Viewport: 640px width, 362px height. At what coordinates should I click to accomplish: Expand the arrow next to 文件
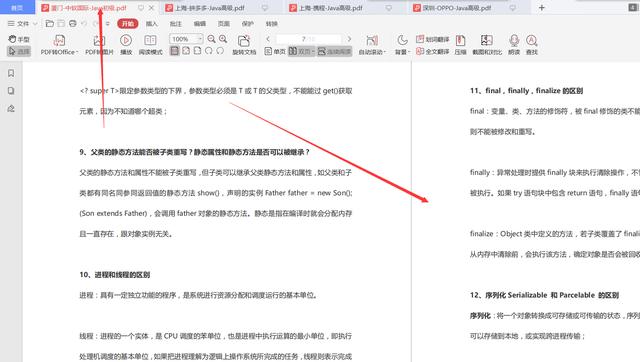[36, 24]
